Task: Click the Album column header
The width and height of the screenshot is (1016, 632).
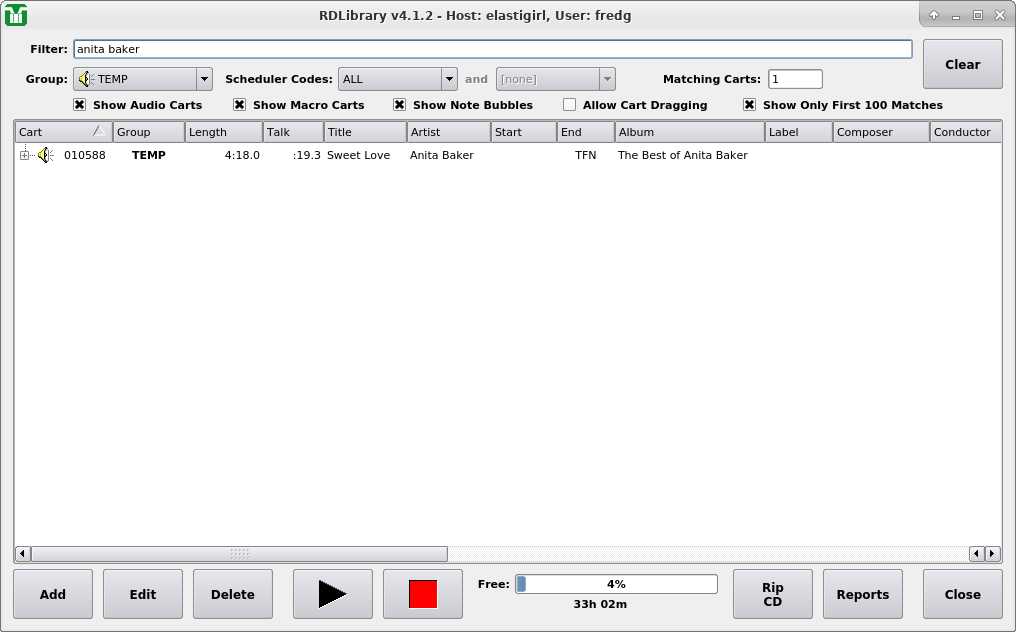Action: (689, 132)
